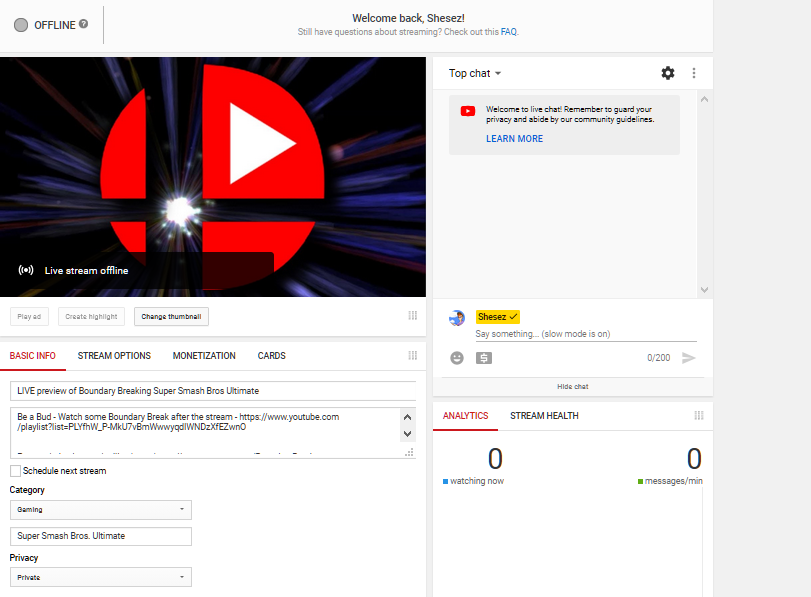Screen dimensions: 811x597
Task: Click the gray offline status circle
Action: tap(21, 25)
